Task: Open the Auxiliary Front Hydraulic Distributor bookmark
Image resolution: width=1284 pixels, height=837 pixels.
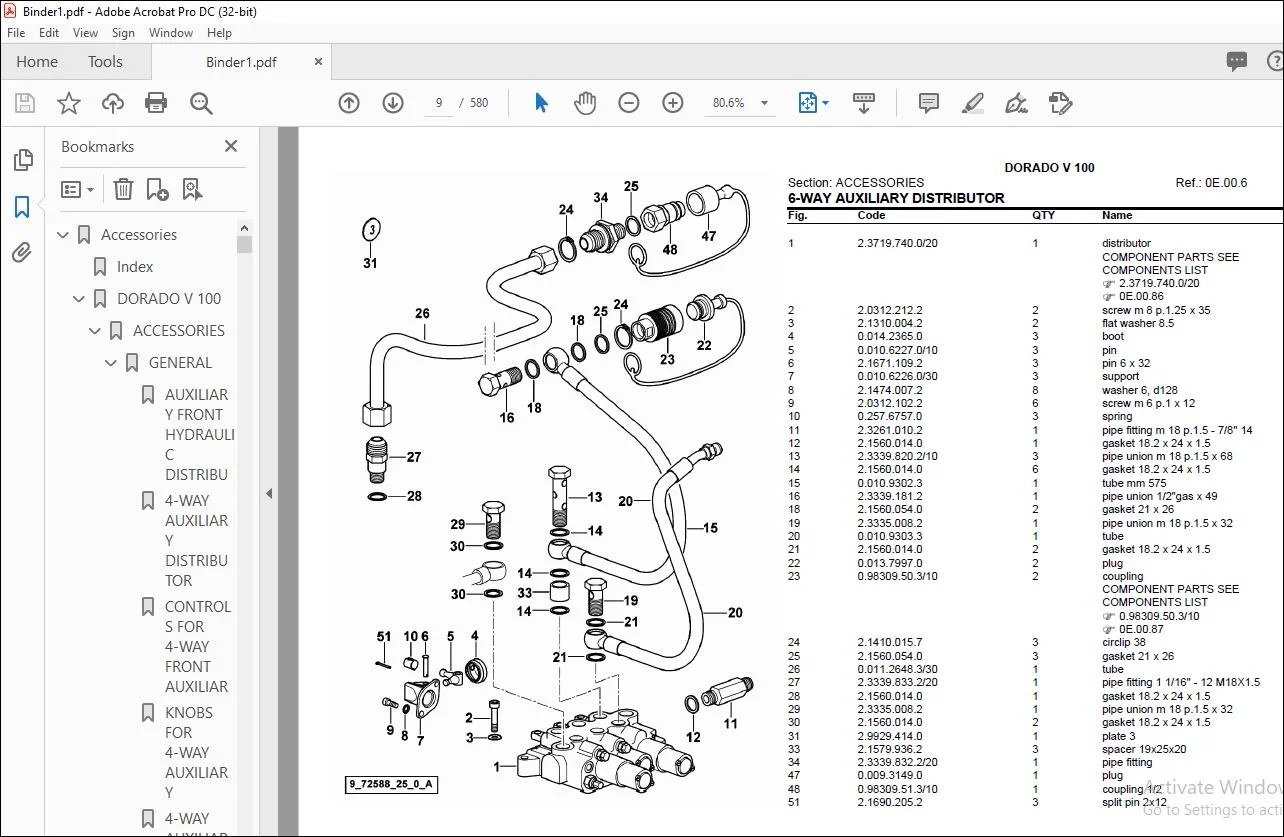Action: (198, 435)
